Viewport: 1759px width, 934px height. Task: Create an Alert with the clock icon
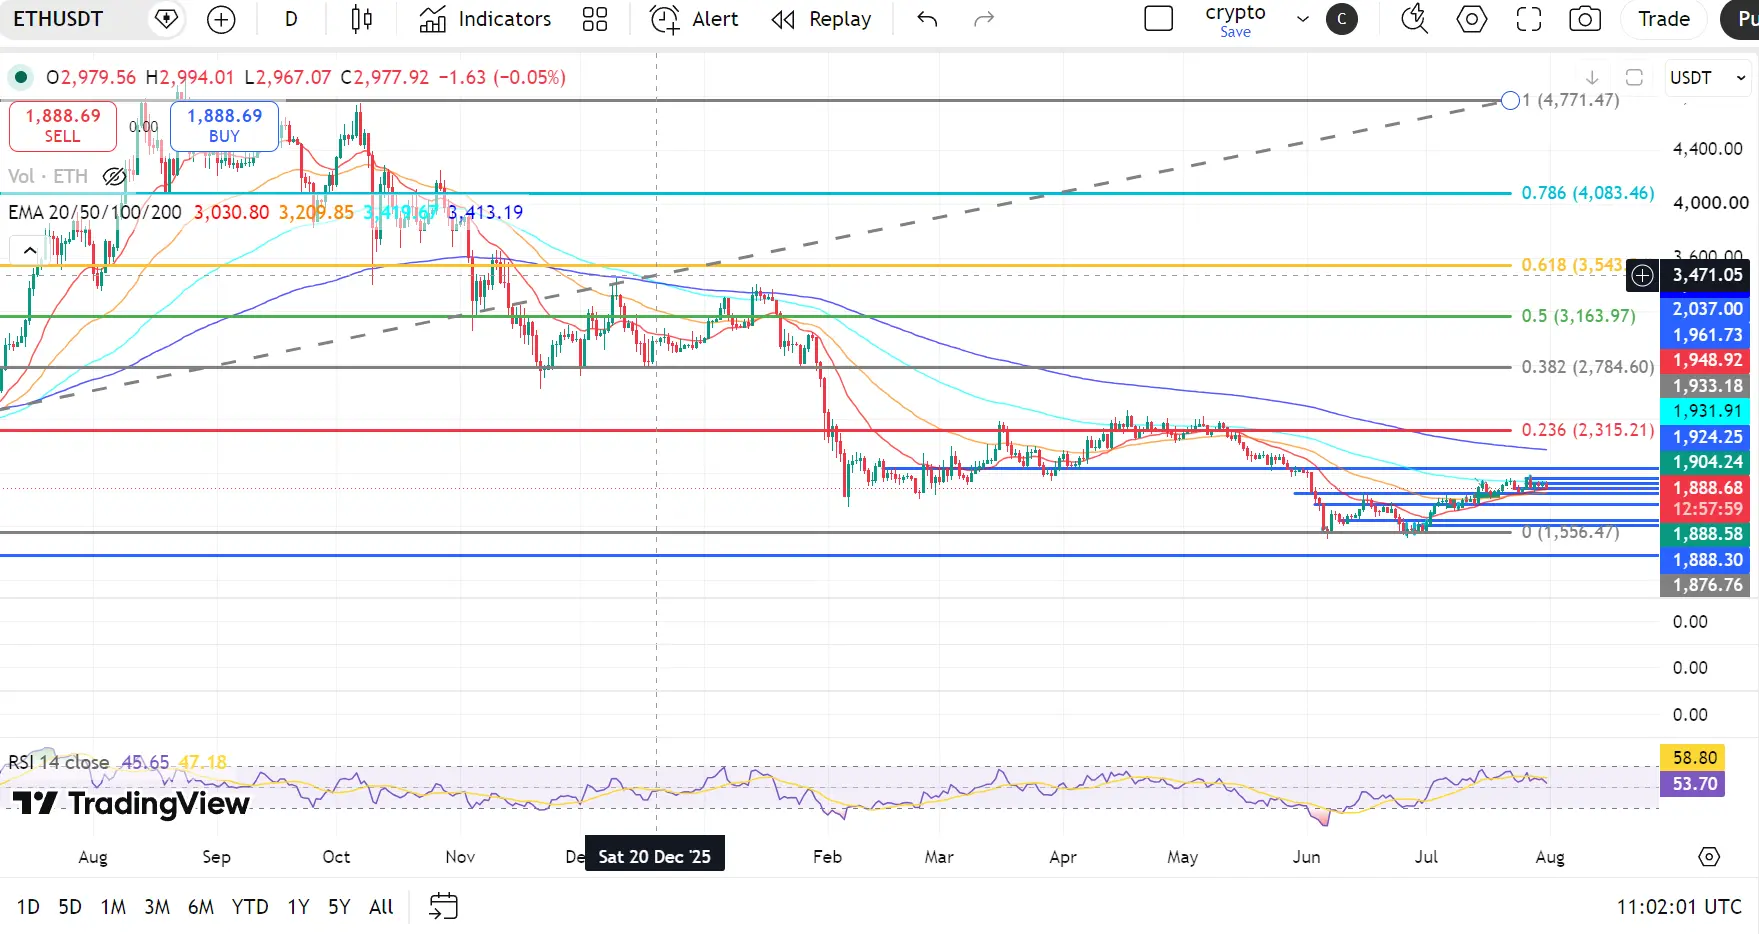[694, 19]
